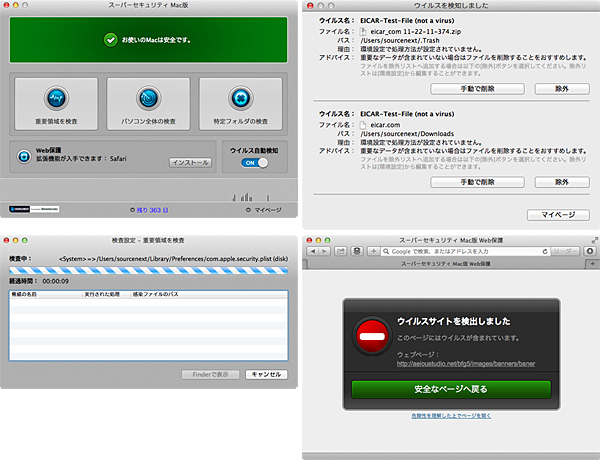Cancel the scan with キャンセル button

click(x=265, y=373)
